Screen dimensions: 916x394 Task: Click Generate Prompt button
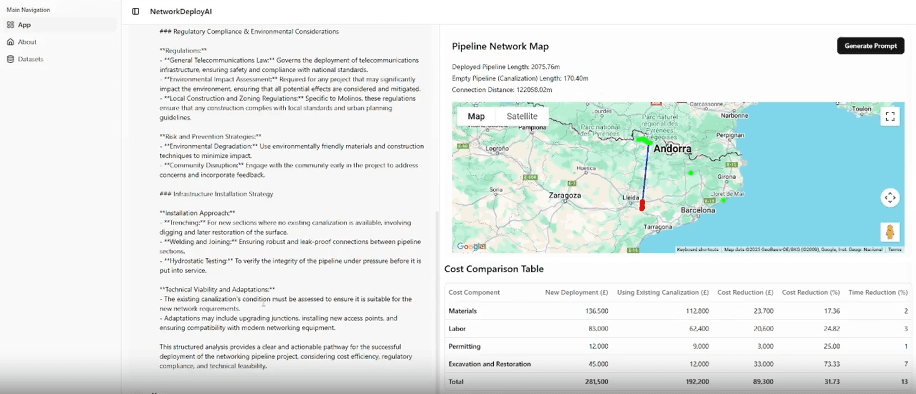coord(870,46)
